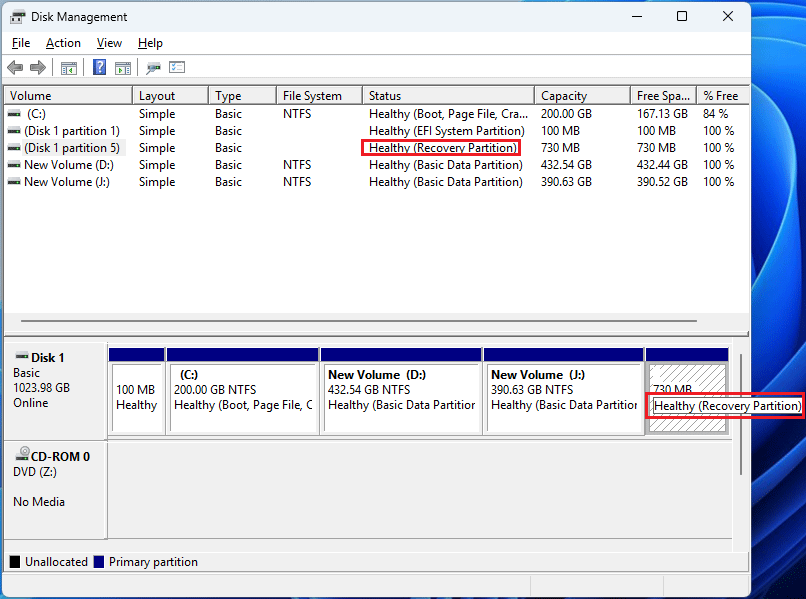Sort by the % Free column header
806x599 pixels.
[723, 96]
